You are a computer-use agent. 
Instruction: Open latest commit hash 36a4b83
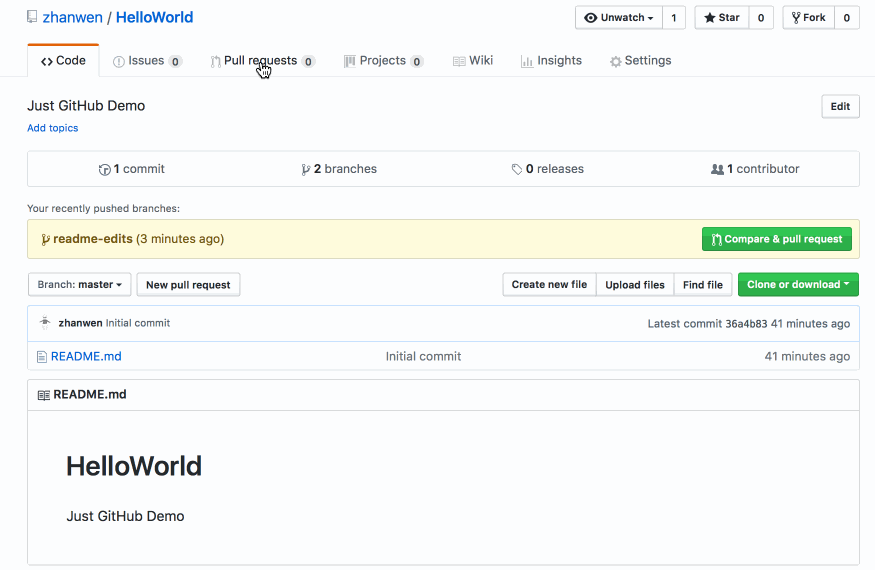[x=746, y=324]
